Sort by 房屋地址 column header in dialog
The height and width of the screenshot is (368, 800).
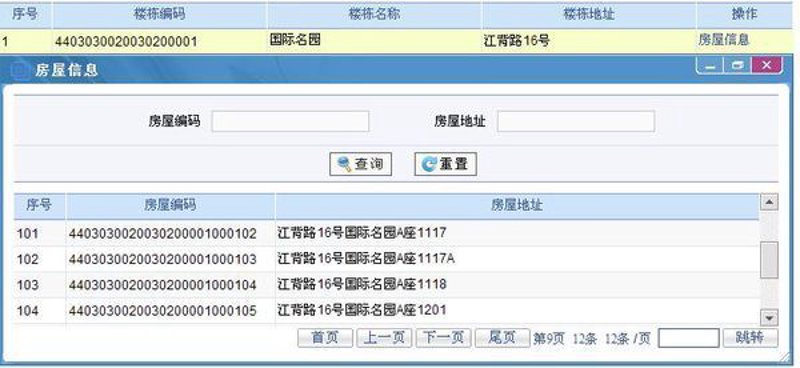point(517,206)
